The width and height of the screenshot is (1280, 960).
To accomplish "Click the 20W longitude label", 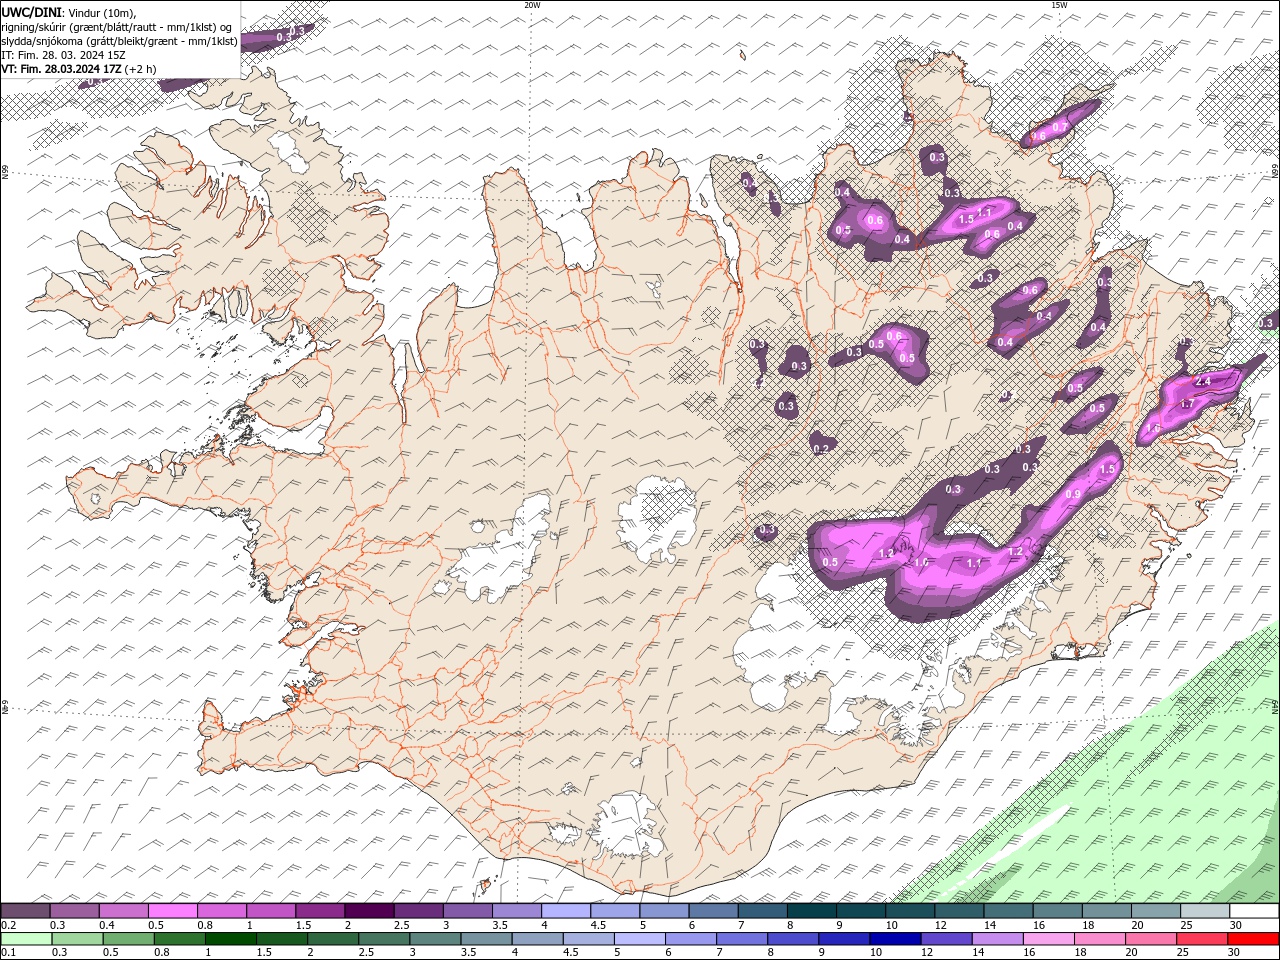I will click(x=532, y=5).
